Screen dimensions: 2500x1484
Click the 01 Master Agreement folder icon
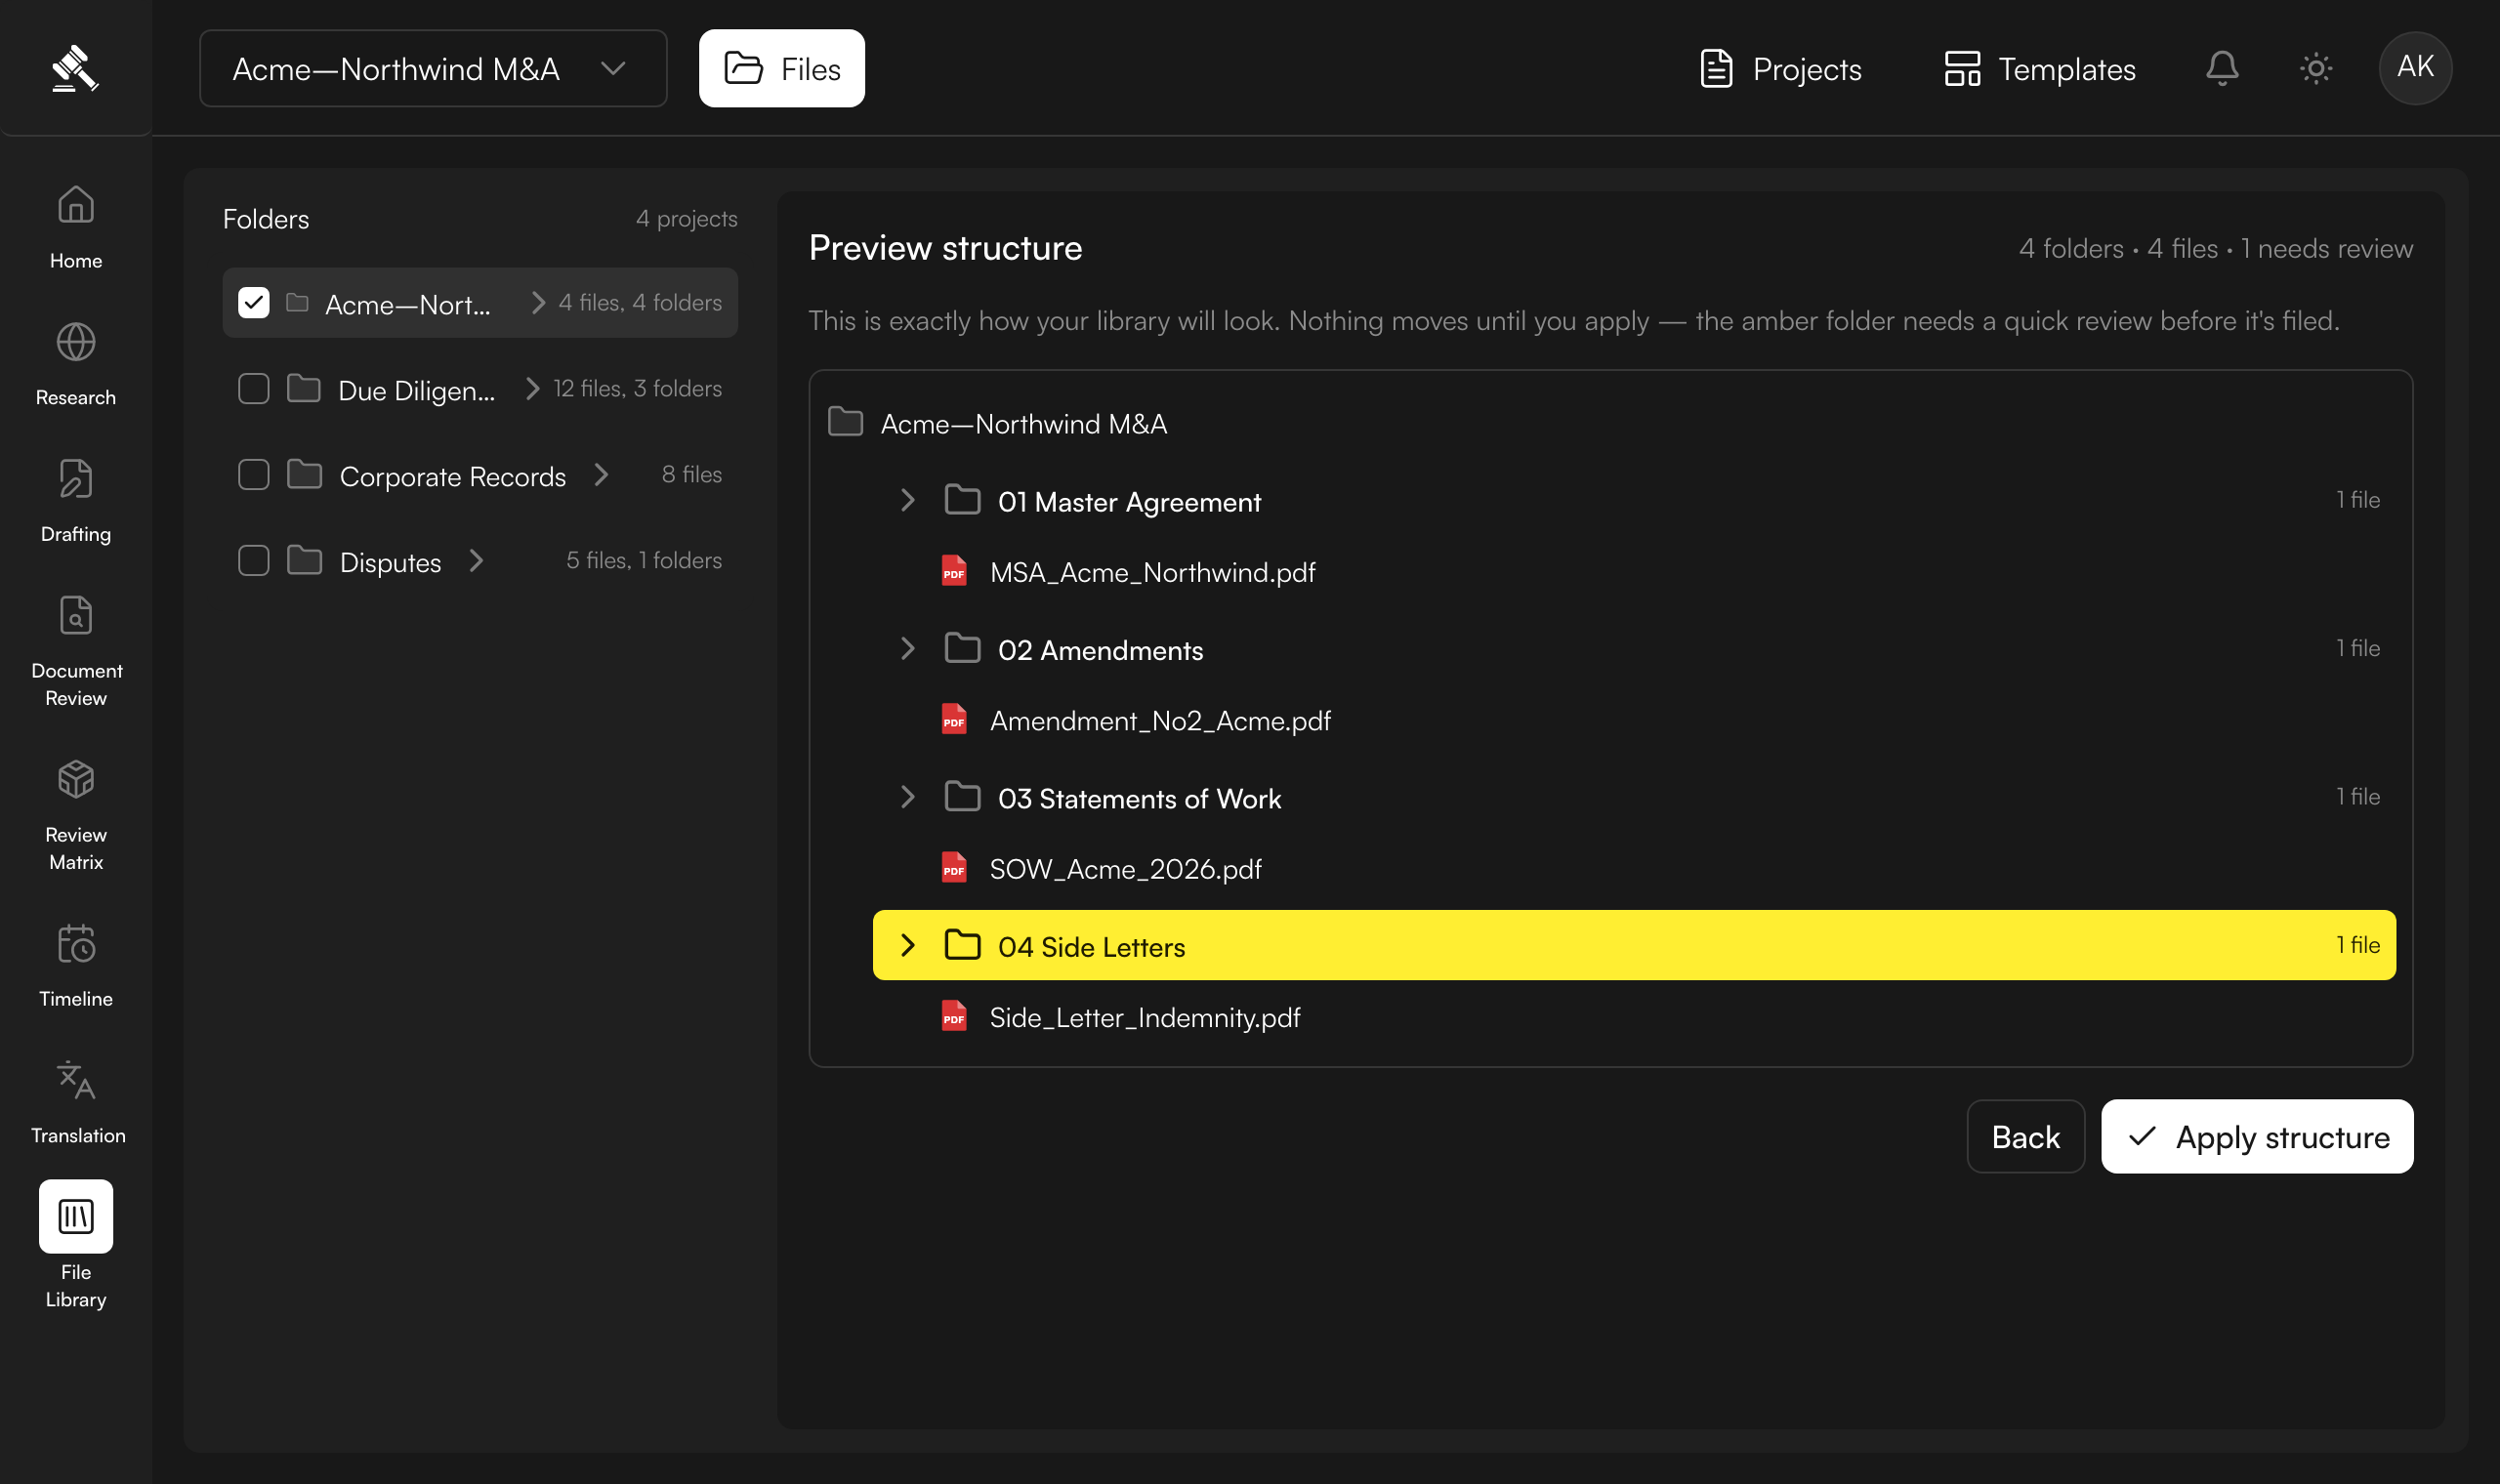pyautogui.click(x=962, y=500)
